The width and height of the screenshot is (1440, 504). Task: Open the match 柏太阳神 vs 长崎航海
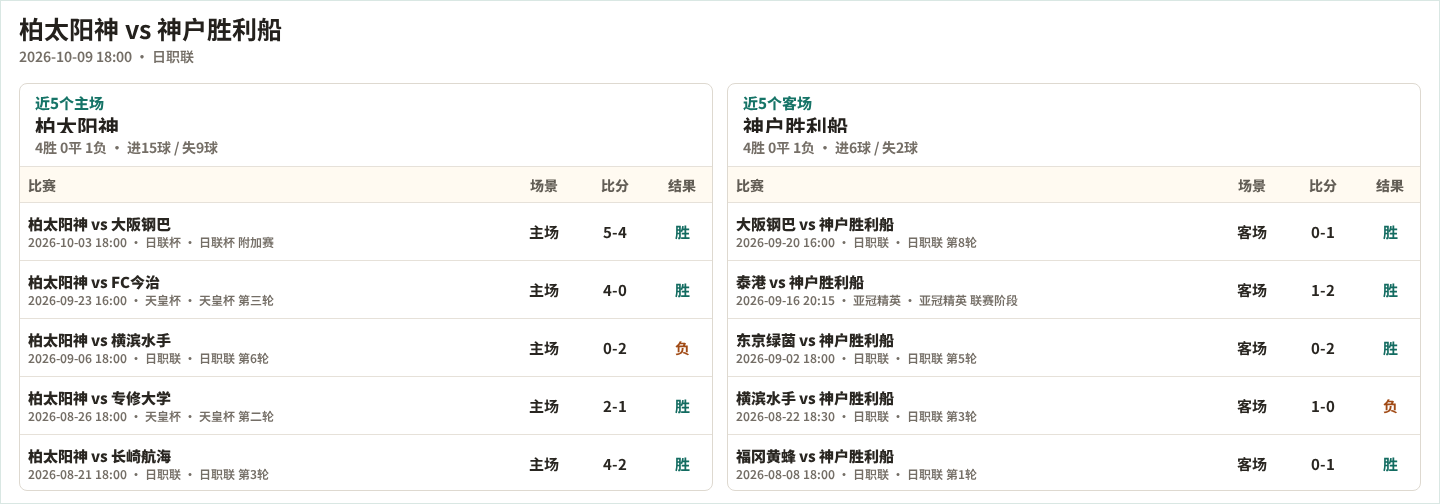(99, 456)
